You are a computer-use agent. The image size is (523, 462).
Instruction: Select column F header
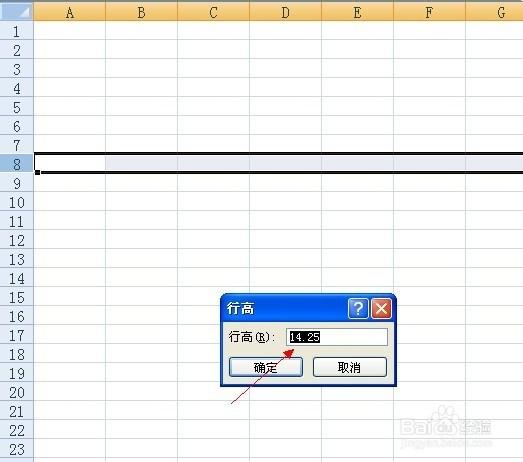tap(430, 12)
